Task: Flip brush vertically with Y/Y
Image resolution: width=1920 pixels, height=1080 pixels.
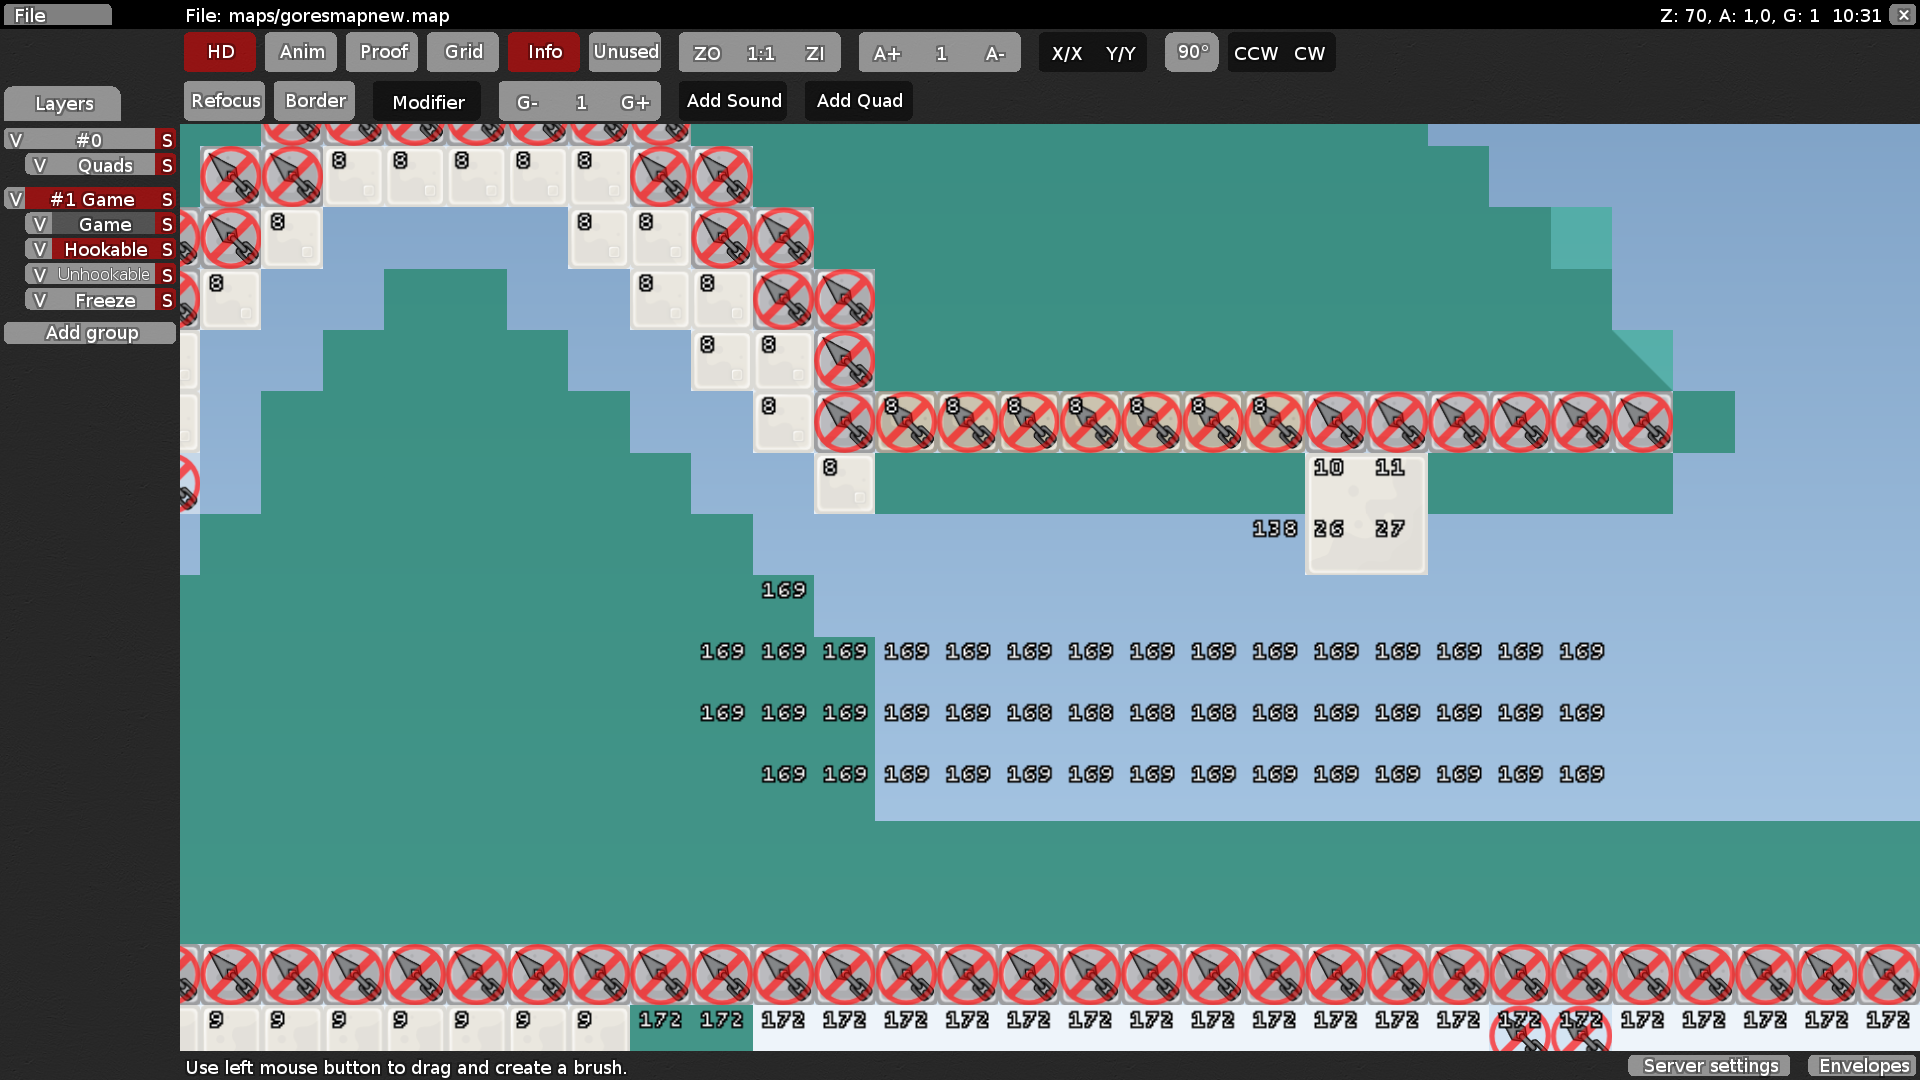Action: click(1120, 53)
